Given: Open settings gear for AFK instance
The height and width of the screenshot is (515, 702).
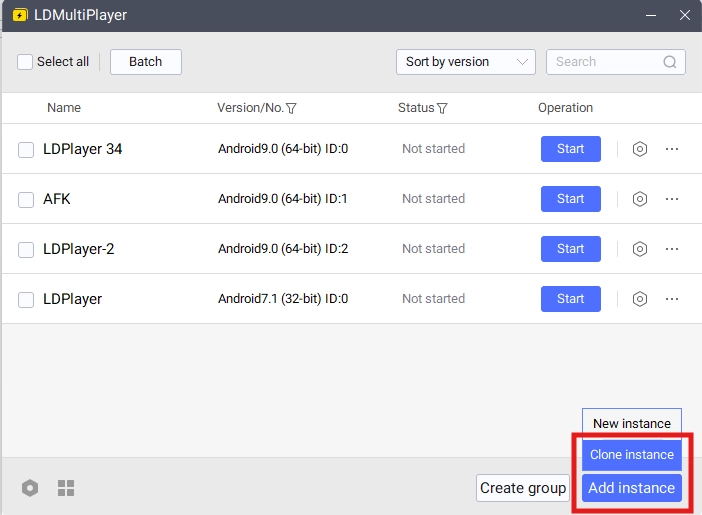Looking at the screenshot, I should (640, 199).
